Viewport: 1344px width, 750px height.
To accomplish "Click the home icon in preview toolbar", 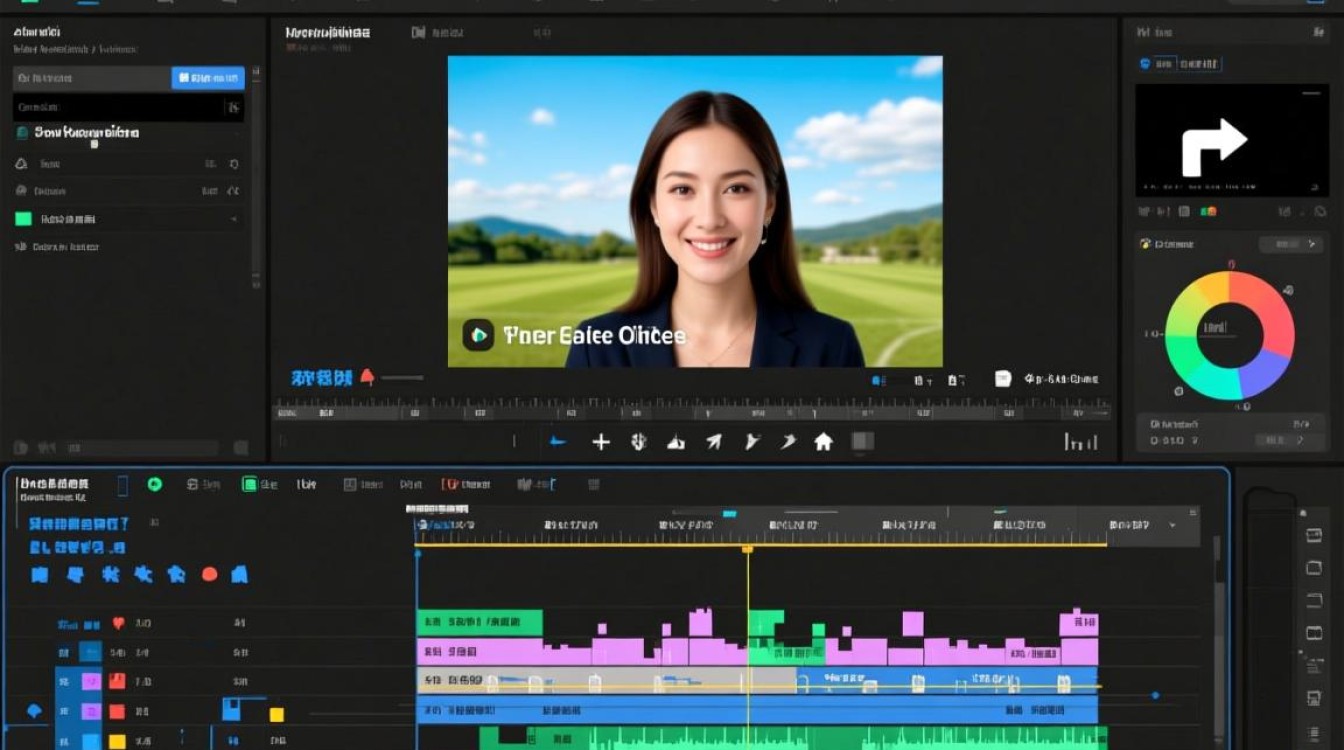I will pos(823,441).
